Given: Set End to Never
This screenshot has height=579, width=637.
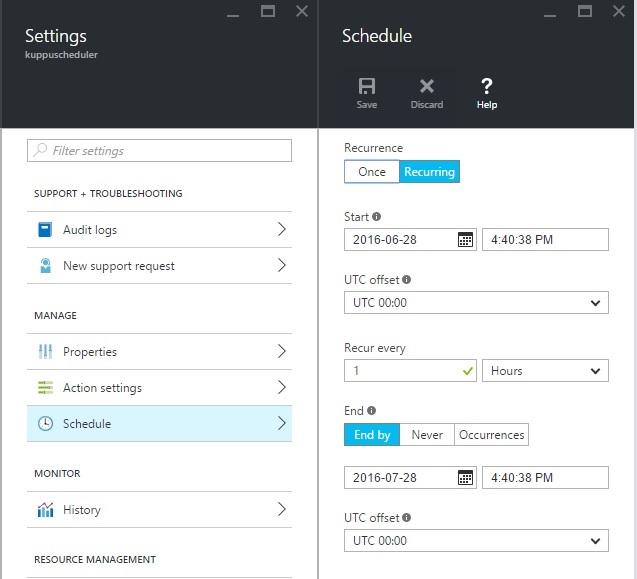Looking at the screenshot, I should tap(427, 435).
